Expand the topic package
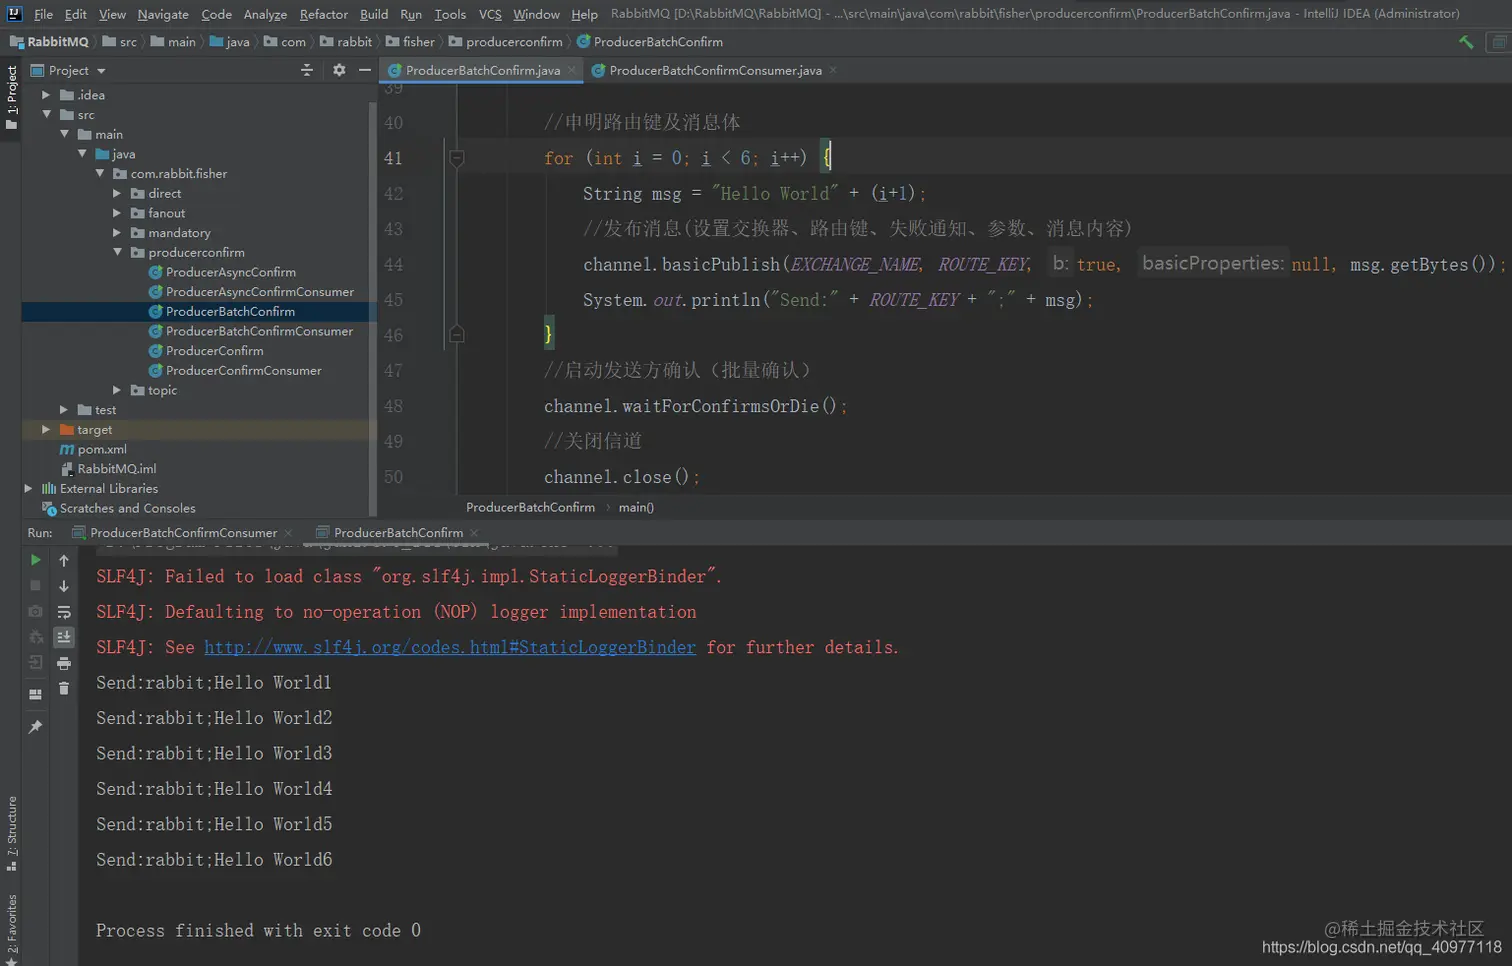 (117, 390)
